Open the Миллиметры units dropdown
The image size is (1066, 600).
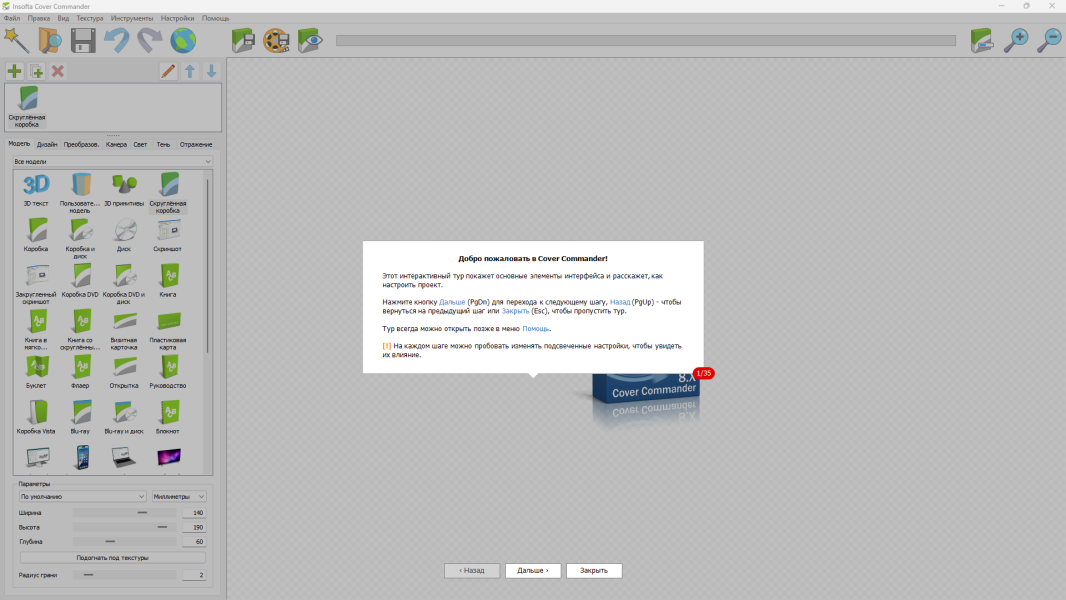(x=179, y=497)
